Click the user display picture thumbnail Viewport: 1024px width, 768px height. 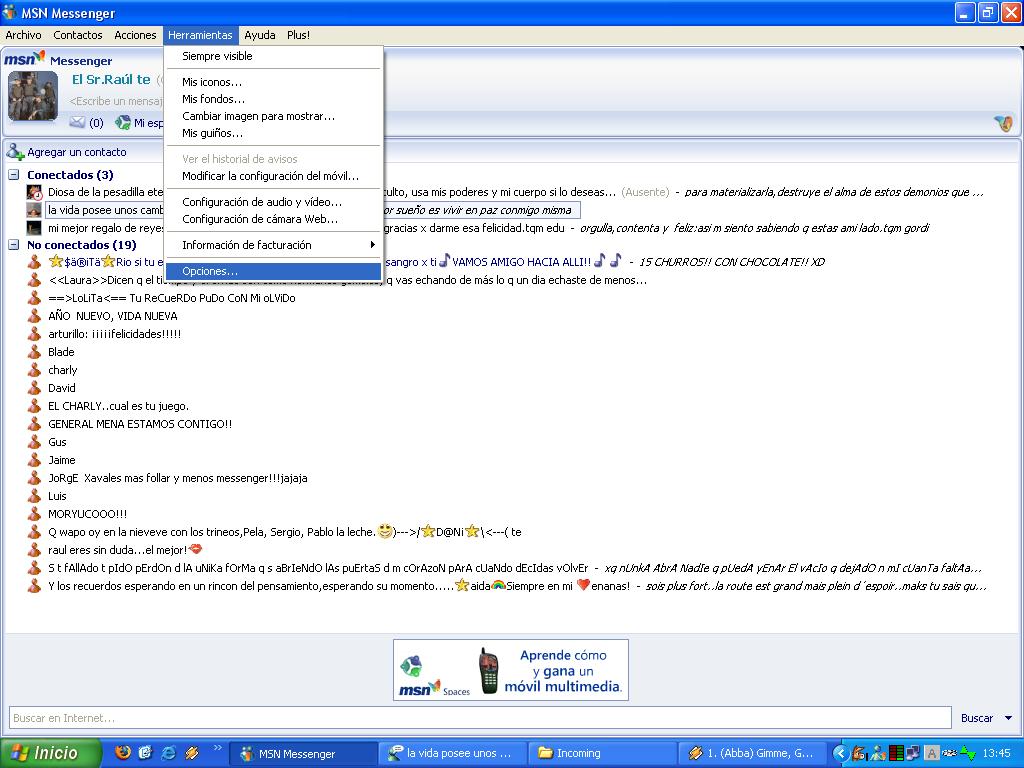33,96
